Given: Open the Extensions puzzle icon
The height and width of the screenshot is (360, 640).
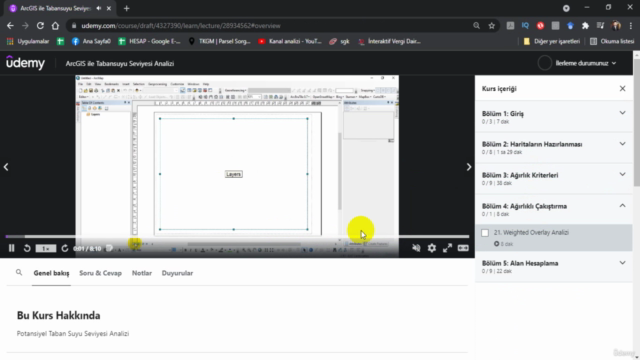Looking at the screenshot, I should coord(585,26).
